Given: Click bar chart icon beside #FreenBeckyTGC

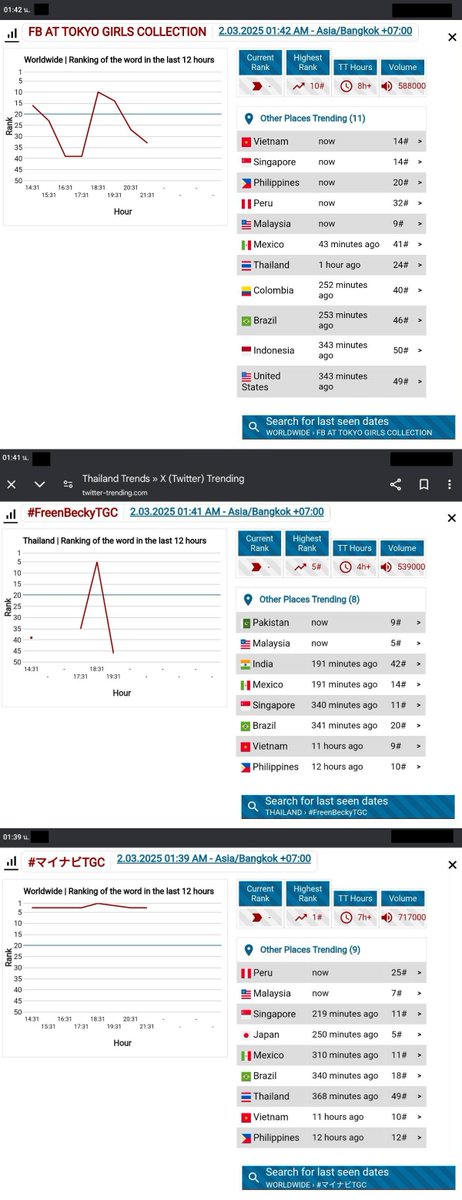Looking at the screenshot, I should click(x=11, y=513).
